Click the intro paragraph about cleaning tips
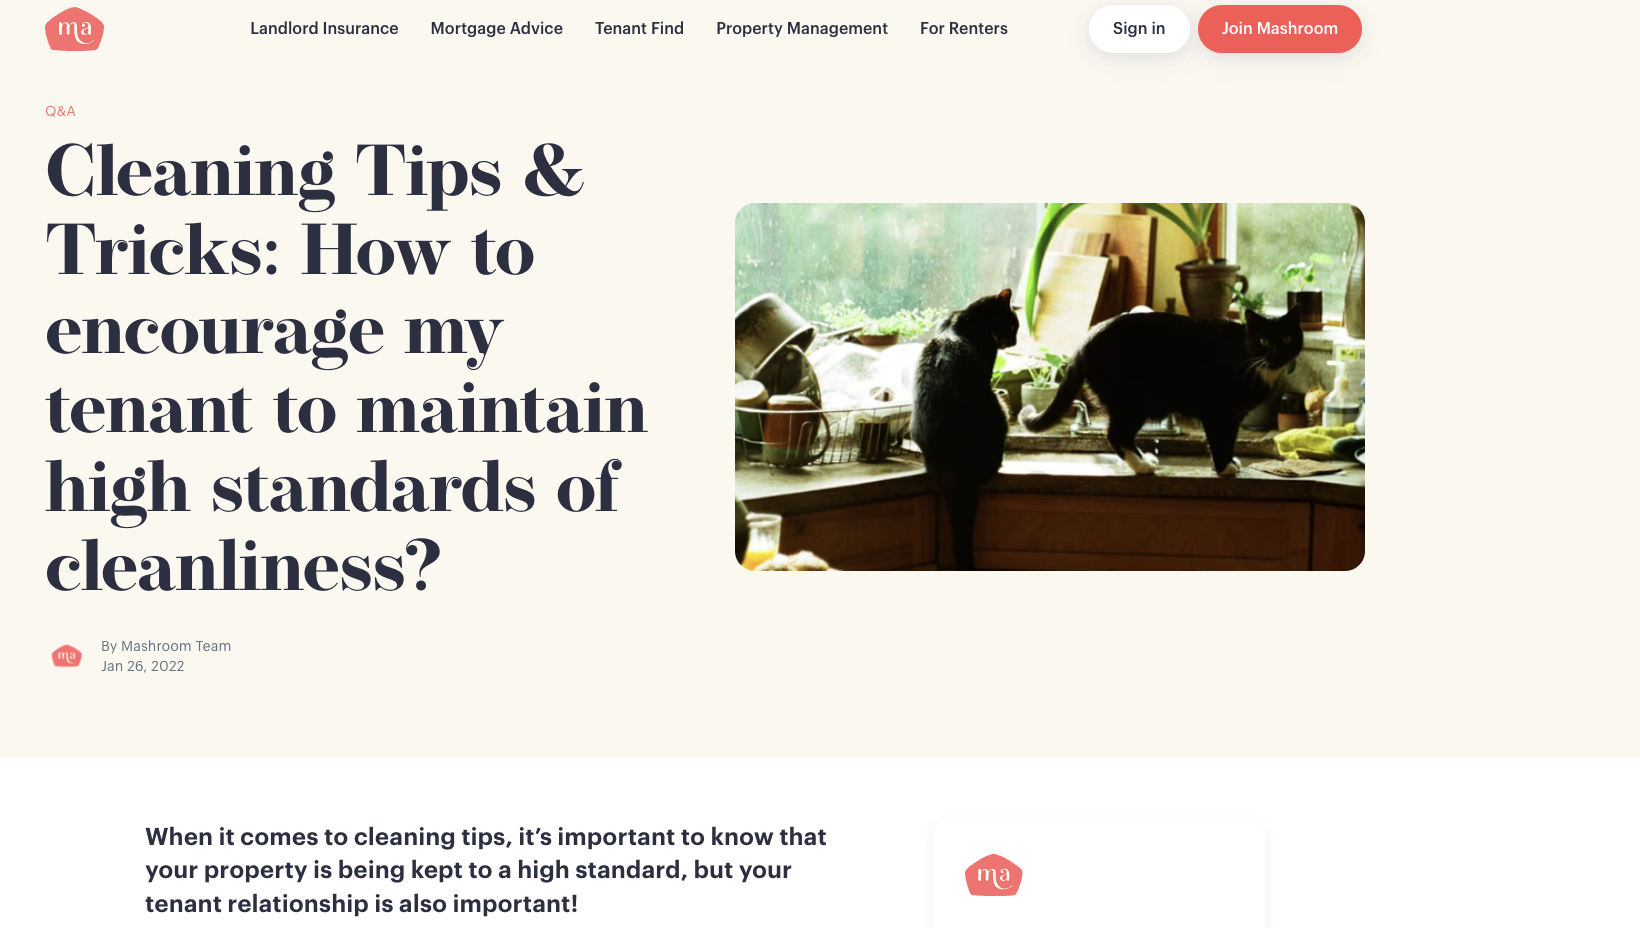1640x928 pixels. click(x=486, y=870)
